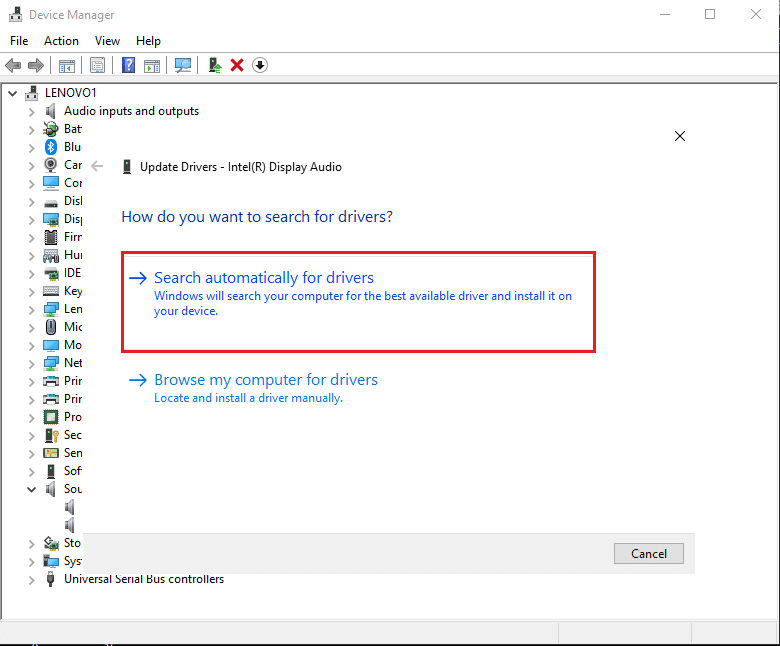Open the Help menu
The height and width of the screenshot is (646, 780).
pos(148,41)
